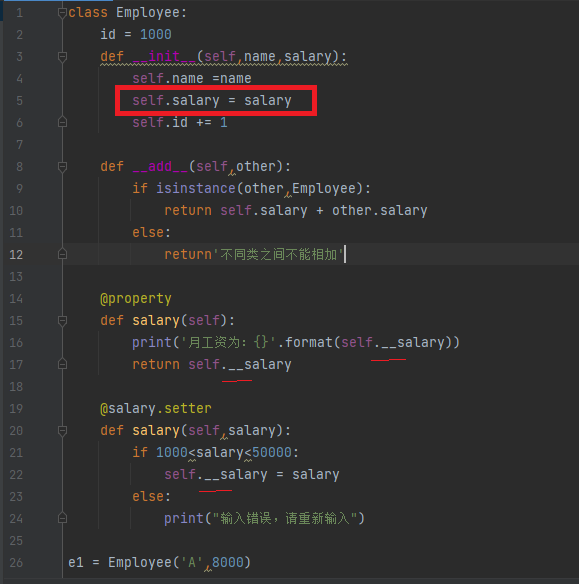Click 'def salary(self):' on line 15
The image size is (579, 584).
click(168, 320)
